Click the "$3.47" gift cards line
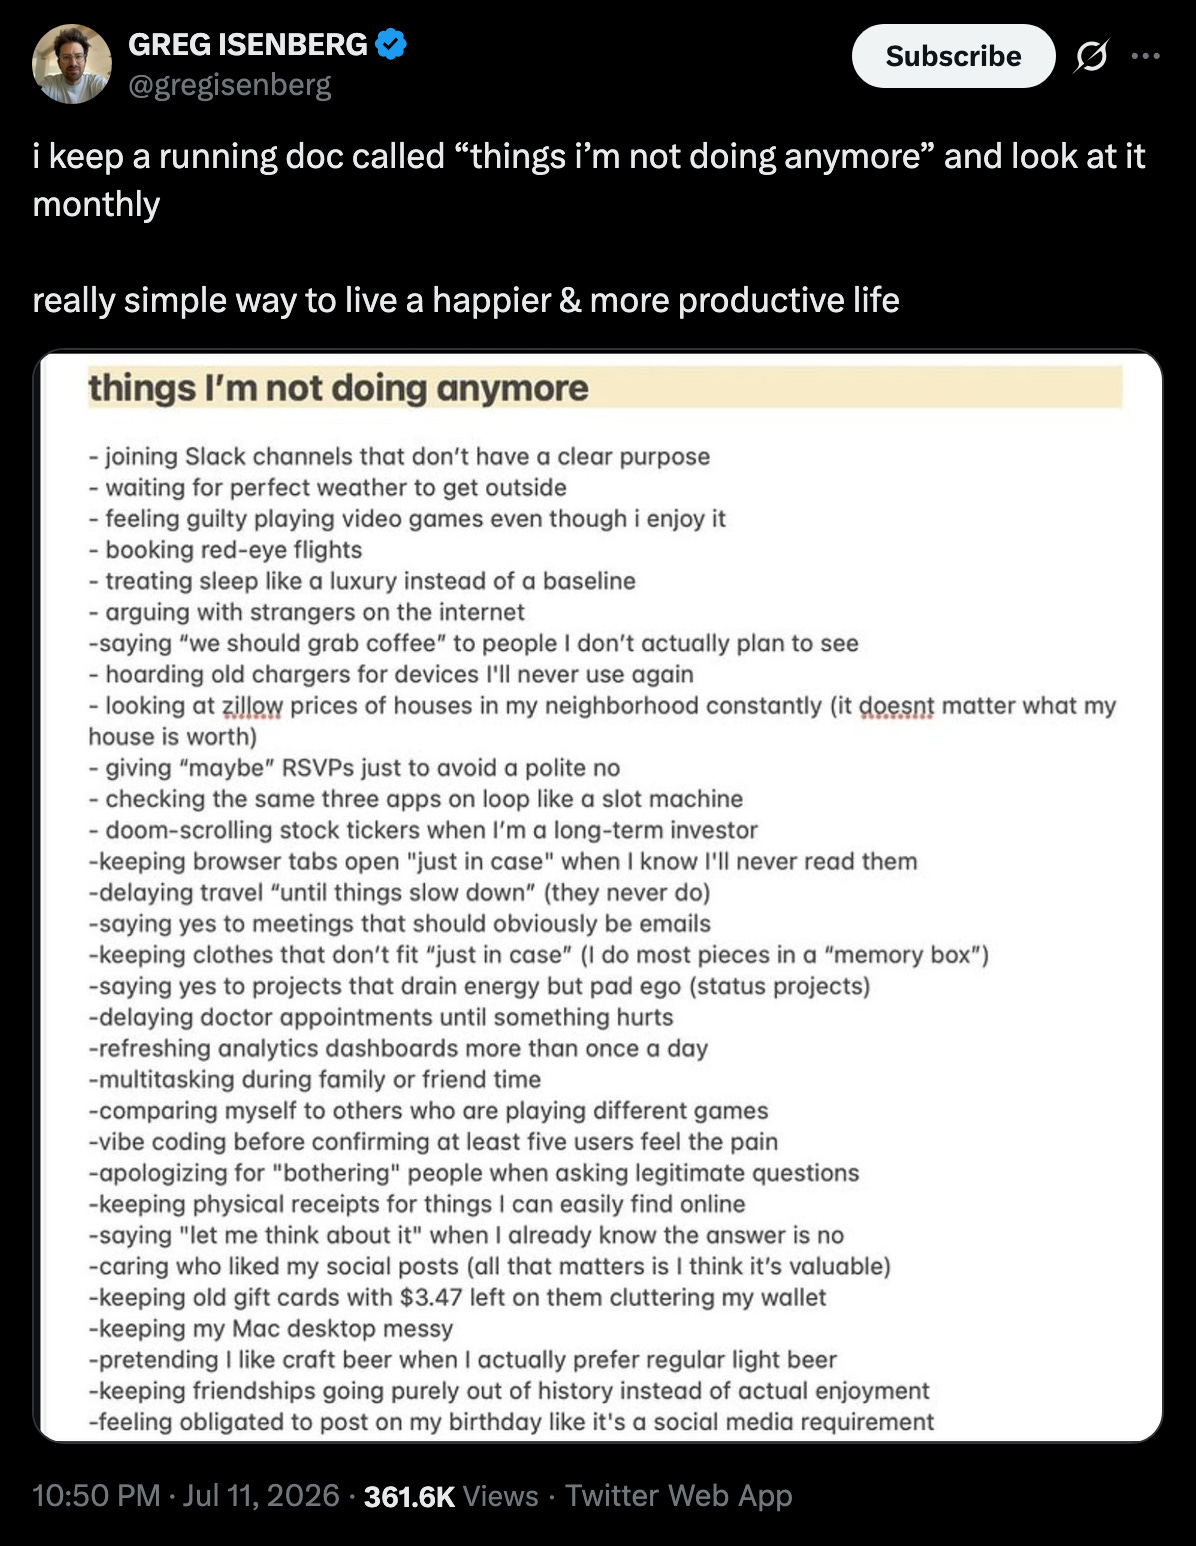 457,1298
